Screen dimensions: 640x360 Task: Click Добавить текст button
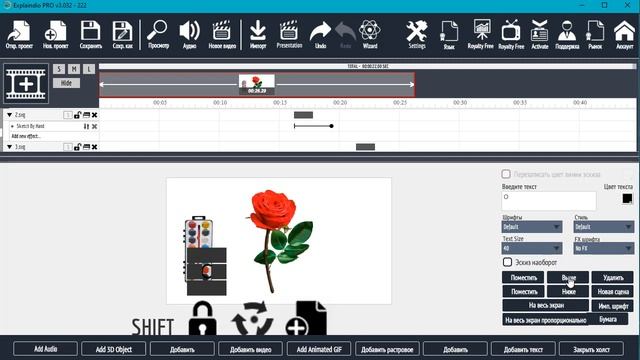point(523,349)
